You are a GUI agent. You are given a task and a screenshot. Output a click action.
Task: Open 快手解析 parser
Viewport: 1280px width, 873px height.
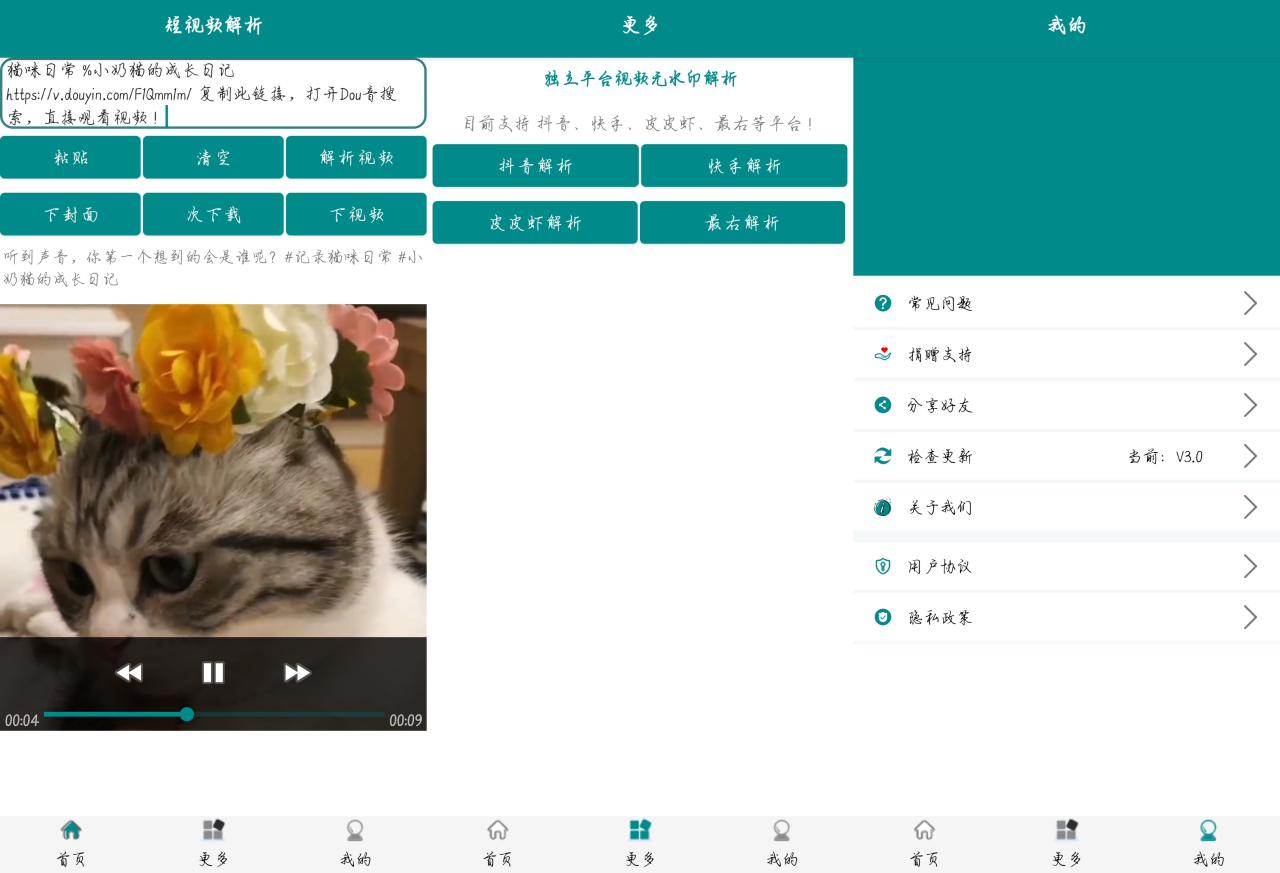[x=744, y=166]
